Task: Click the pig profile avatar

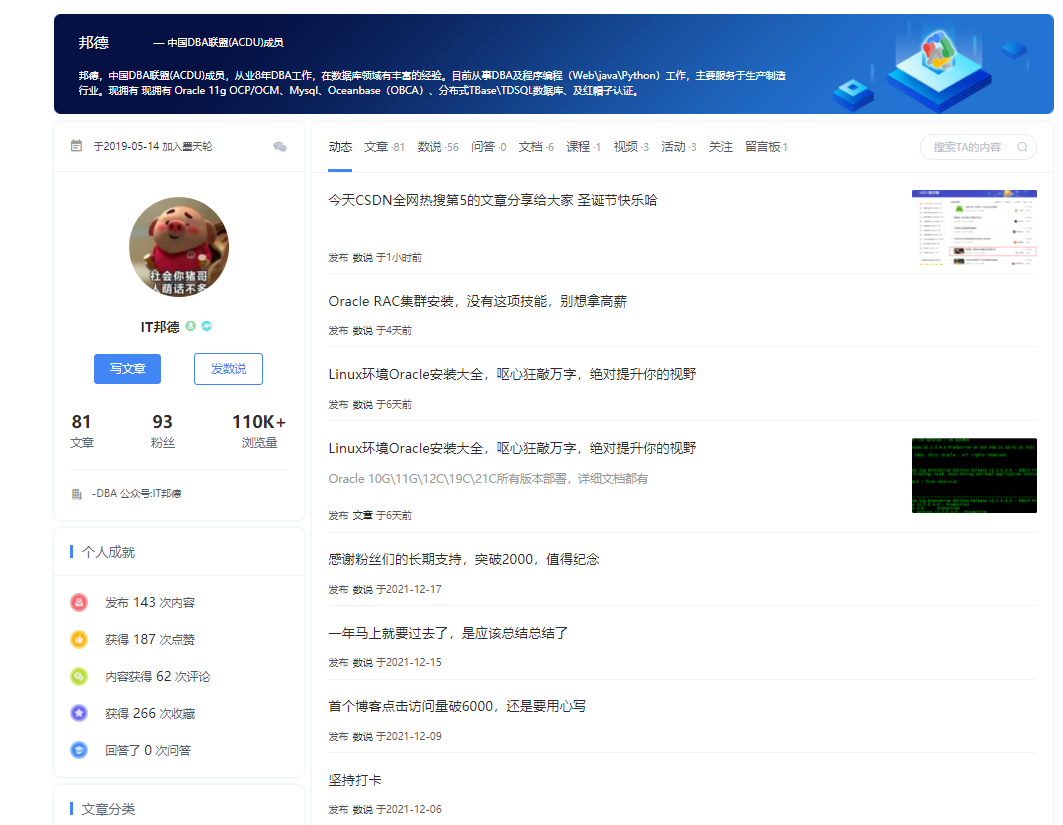Action: 179,247
